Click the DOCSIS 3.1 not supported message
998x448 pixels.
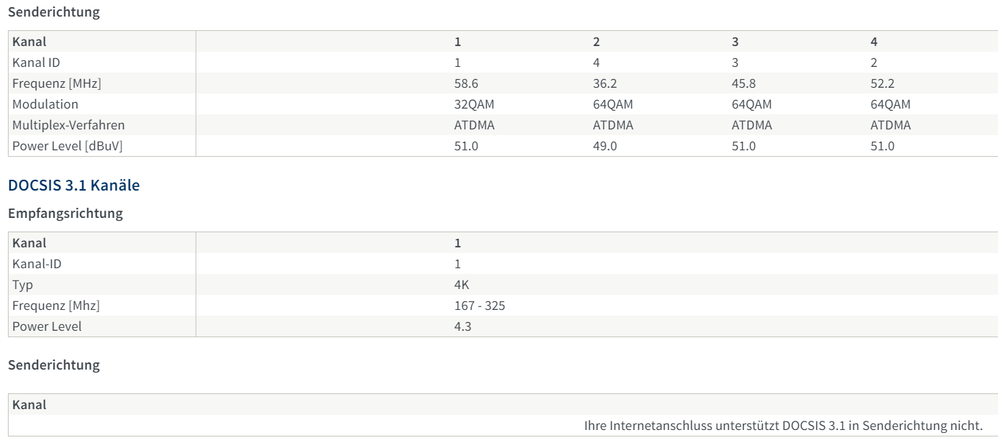[x=783, y=426]
